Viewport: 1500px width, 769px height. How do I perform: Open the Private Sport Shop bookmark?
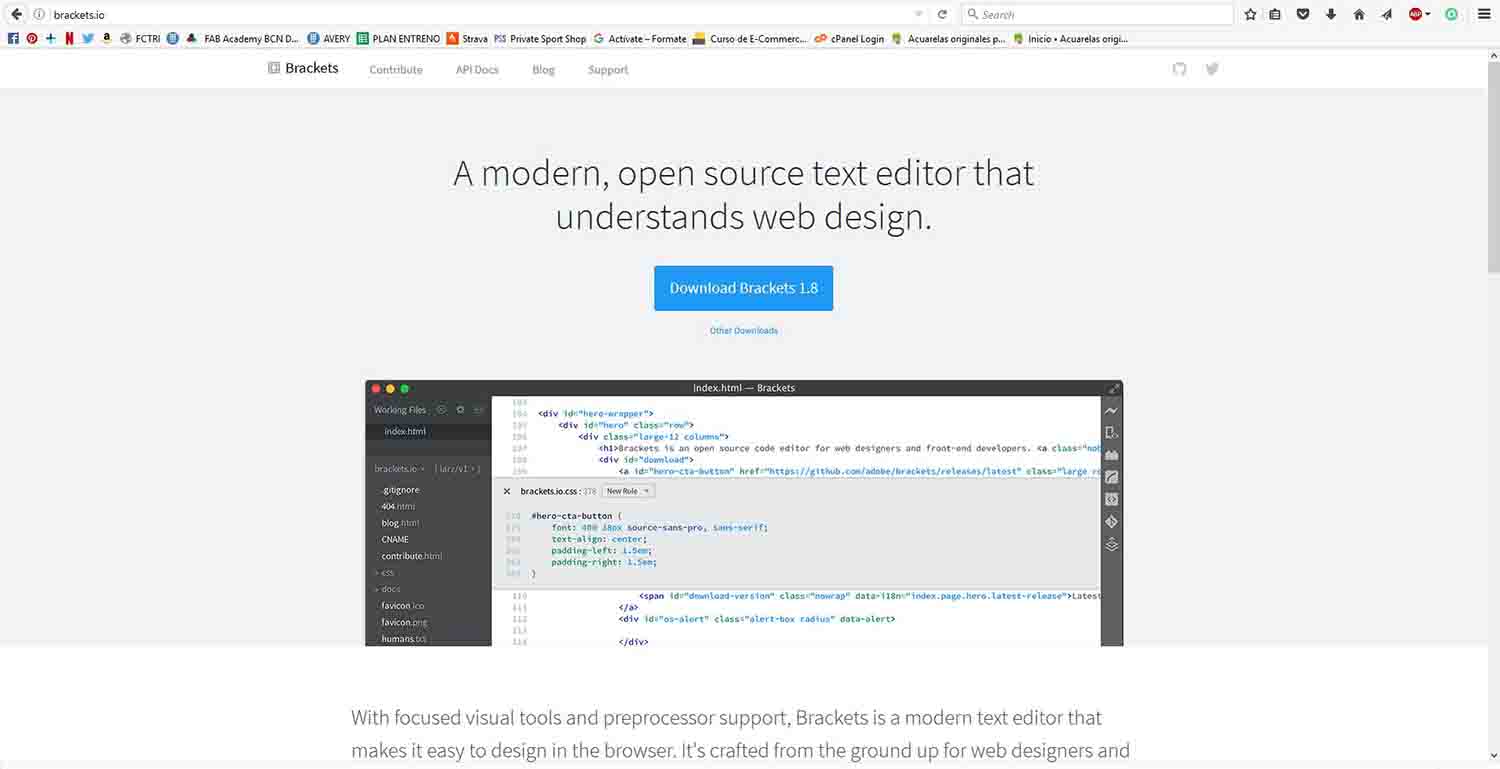click(540, 39)
